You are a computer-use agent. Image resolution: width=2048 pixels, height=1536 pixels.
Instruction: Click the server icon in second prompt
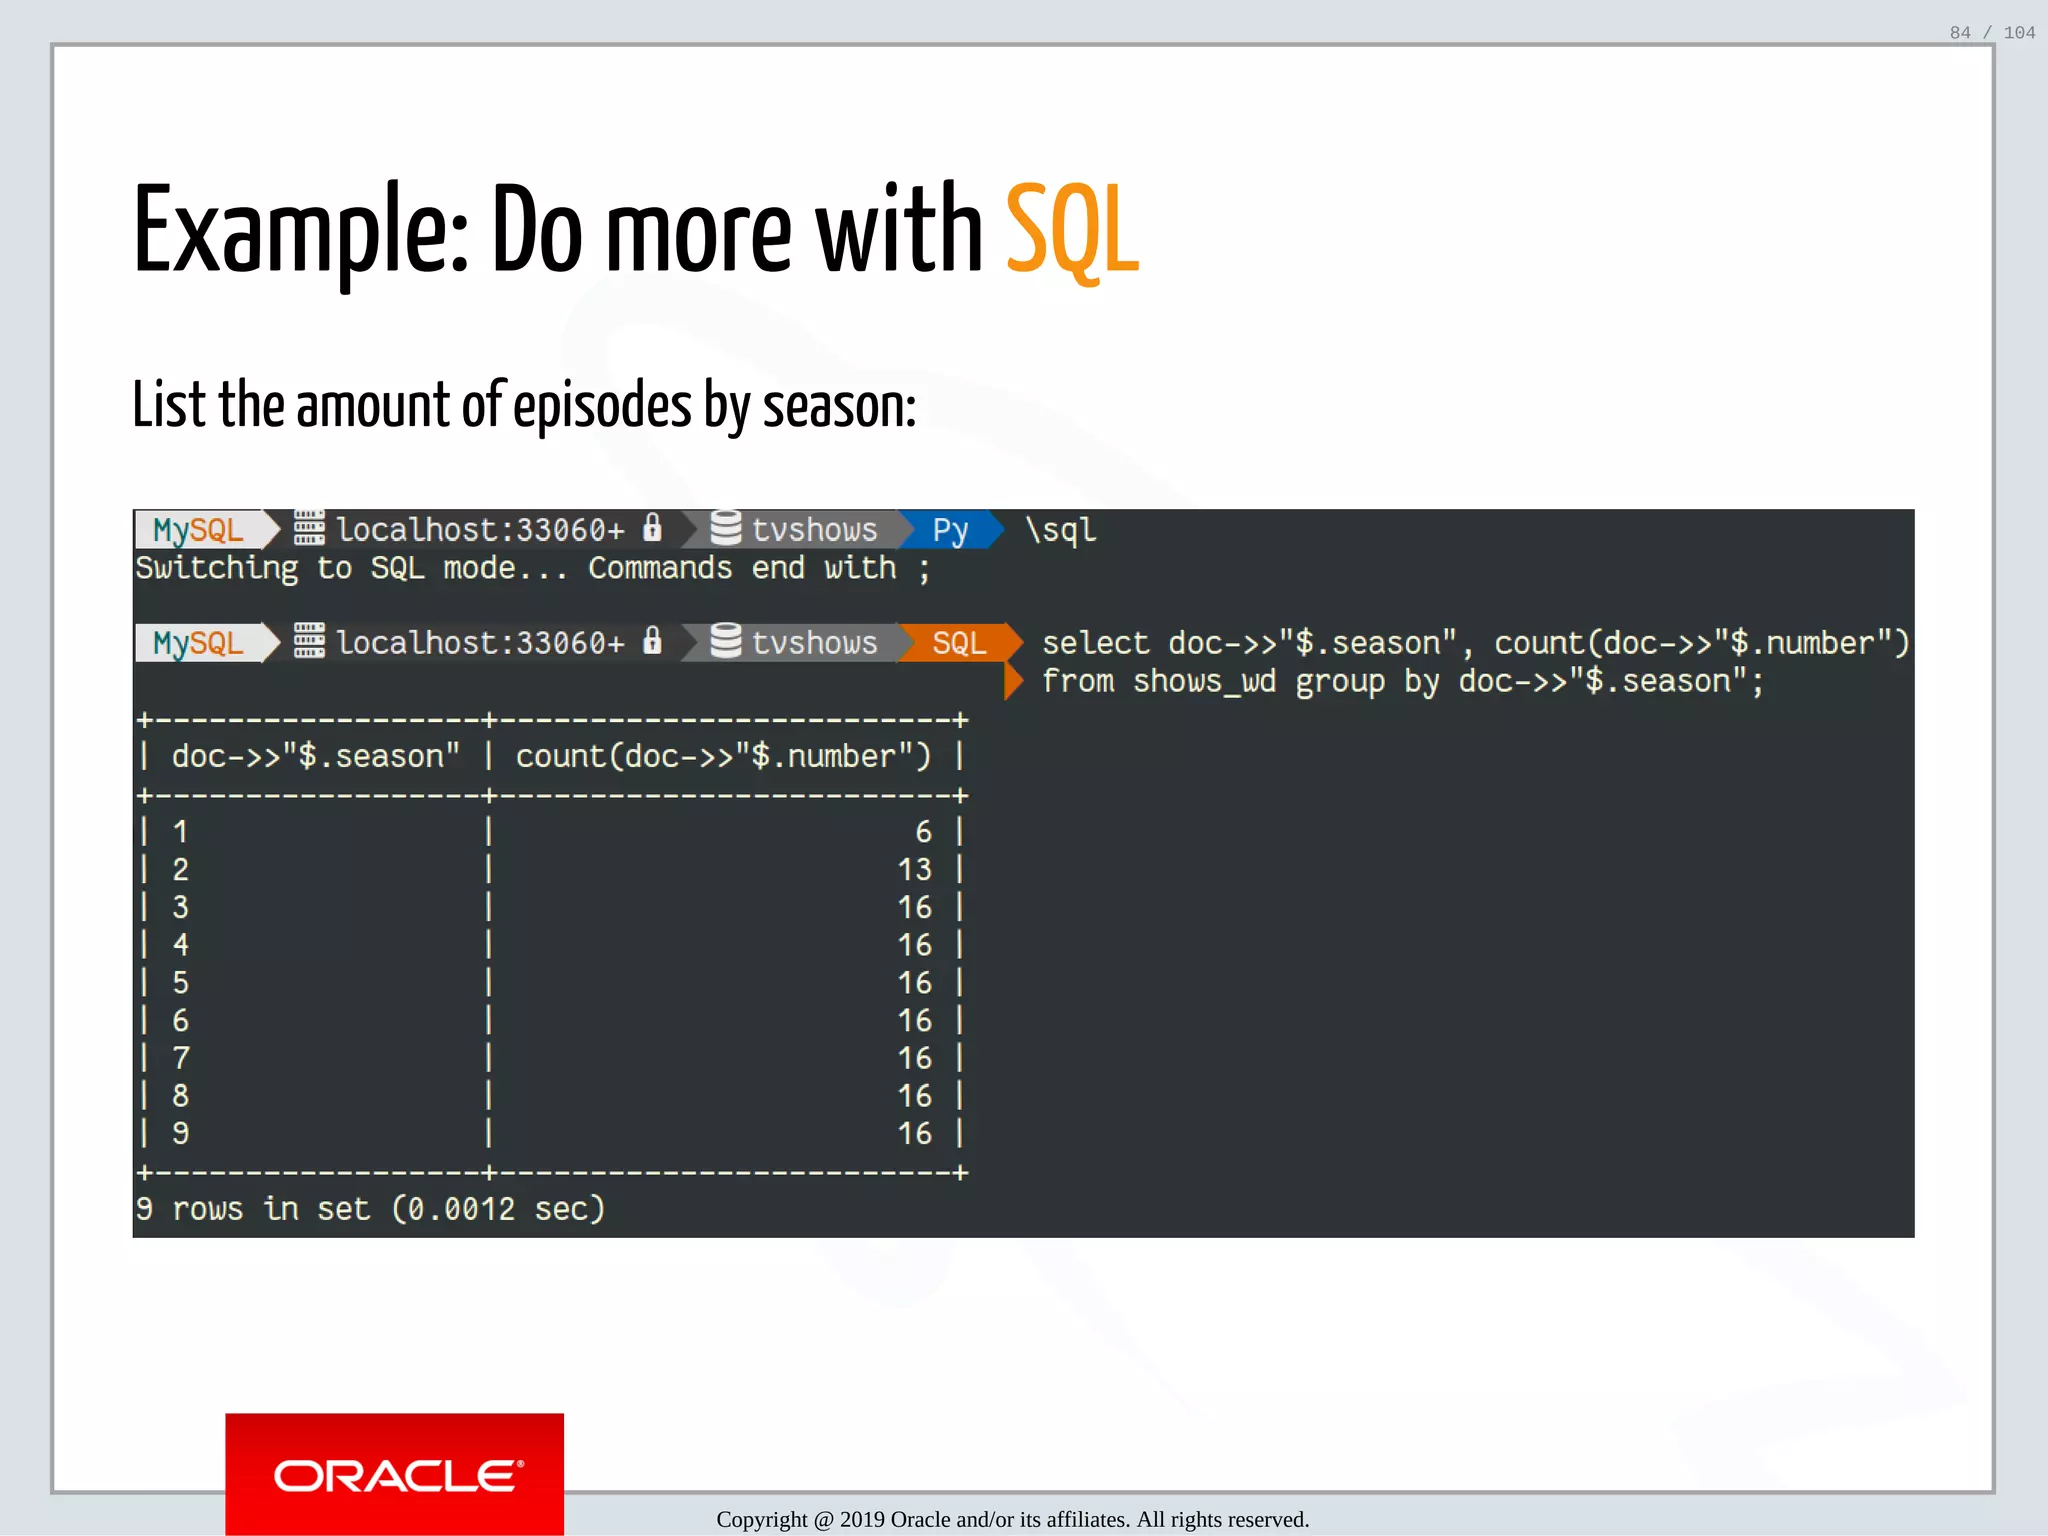point(309,640)
